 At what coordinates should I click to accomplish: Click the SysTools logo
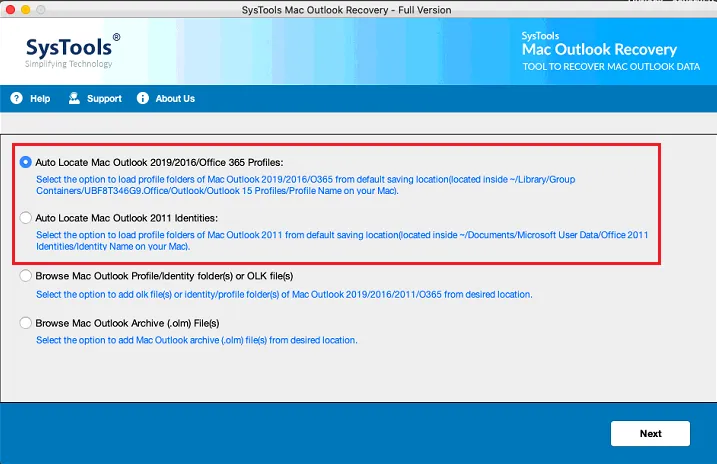point(72,50)
